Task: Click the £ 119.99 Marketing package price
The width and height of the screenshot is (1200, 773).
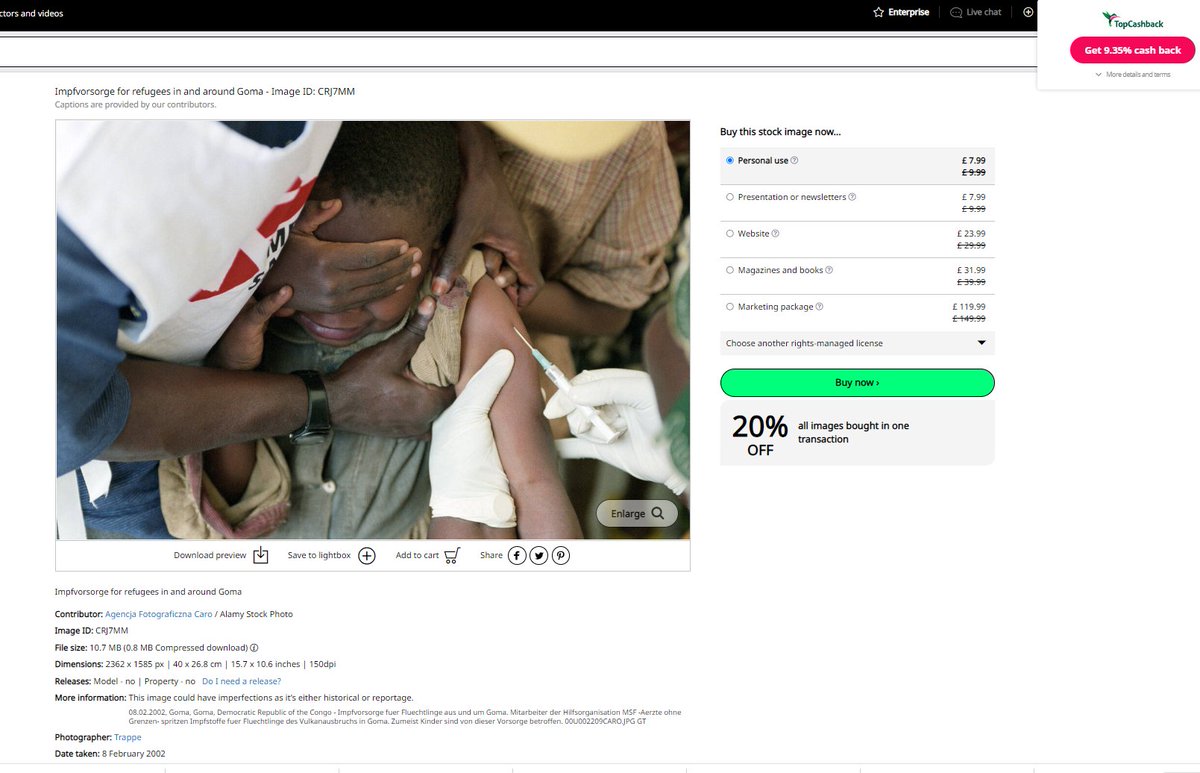Action: 968,307
